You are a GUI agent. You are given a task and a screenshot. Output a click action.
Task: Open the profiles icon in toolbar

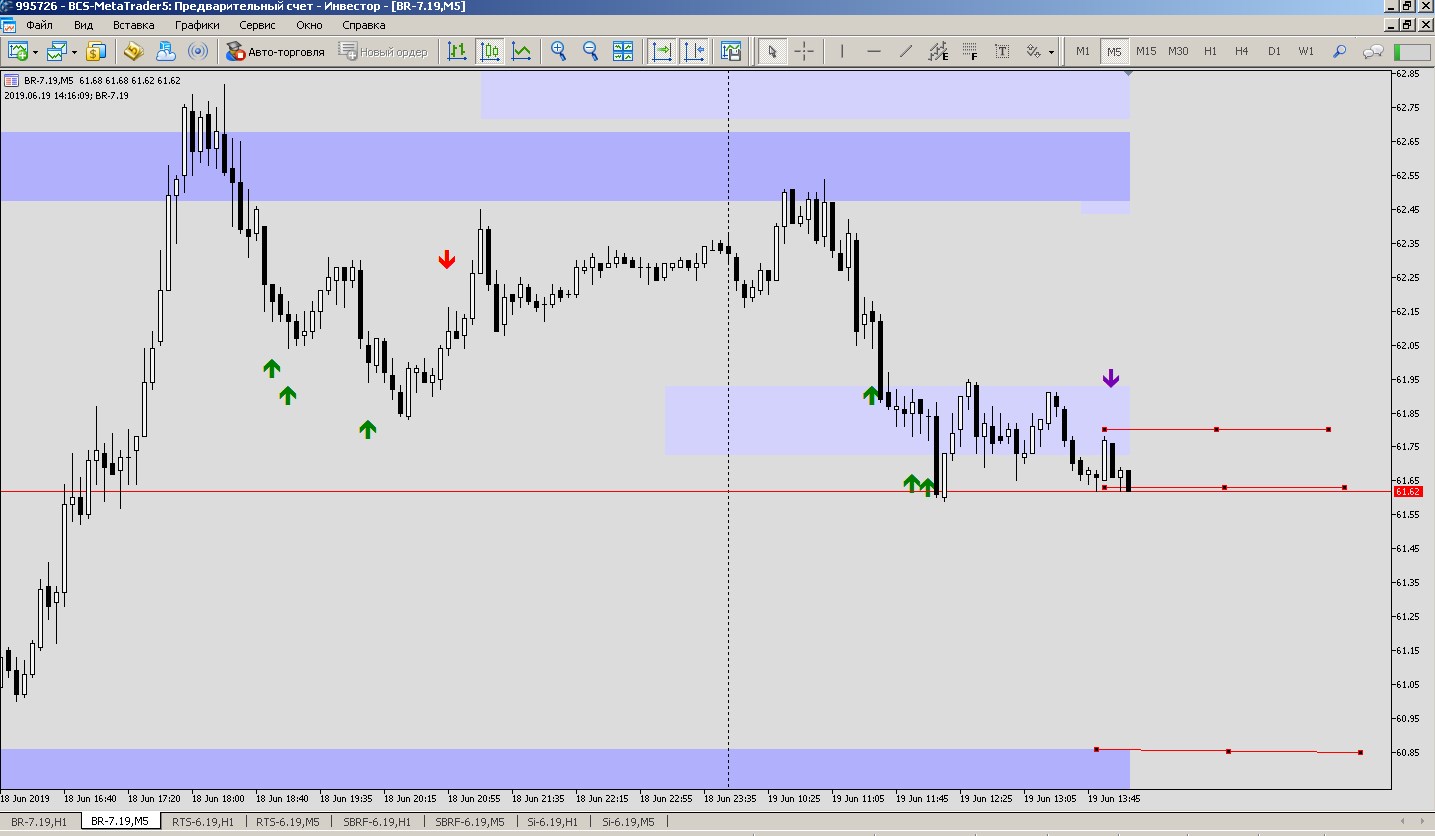point(56,51)
